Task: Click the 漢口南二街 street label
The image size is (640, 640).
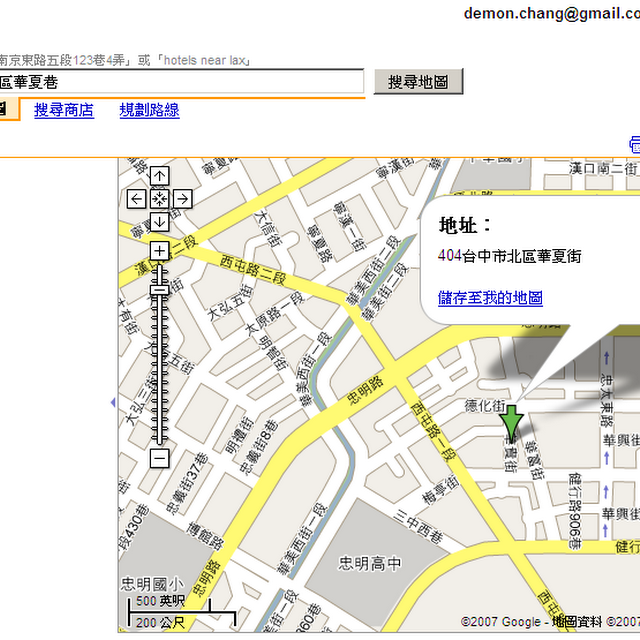Action: pos(604,169)
